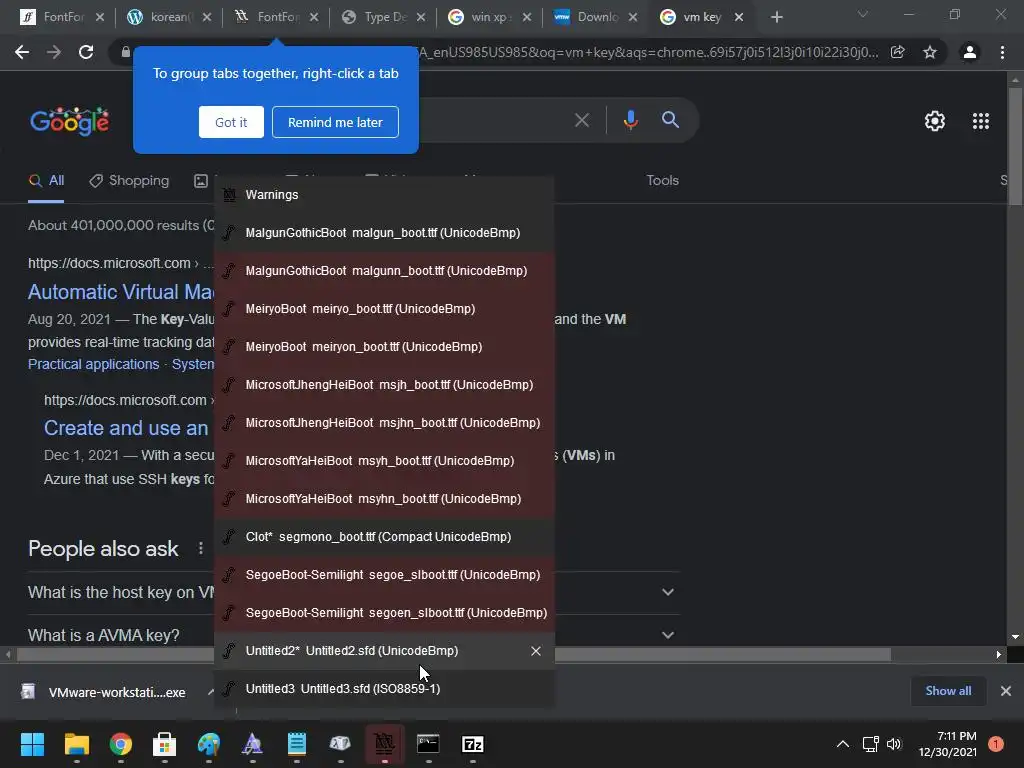1024x768 pixels.
Task: Open search Tools
Action: (x=662, y=180)
